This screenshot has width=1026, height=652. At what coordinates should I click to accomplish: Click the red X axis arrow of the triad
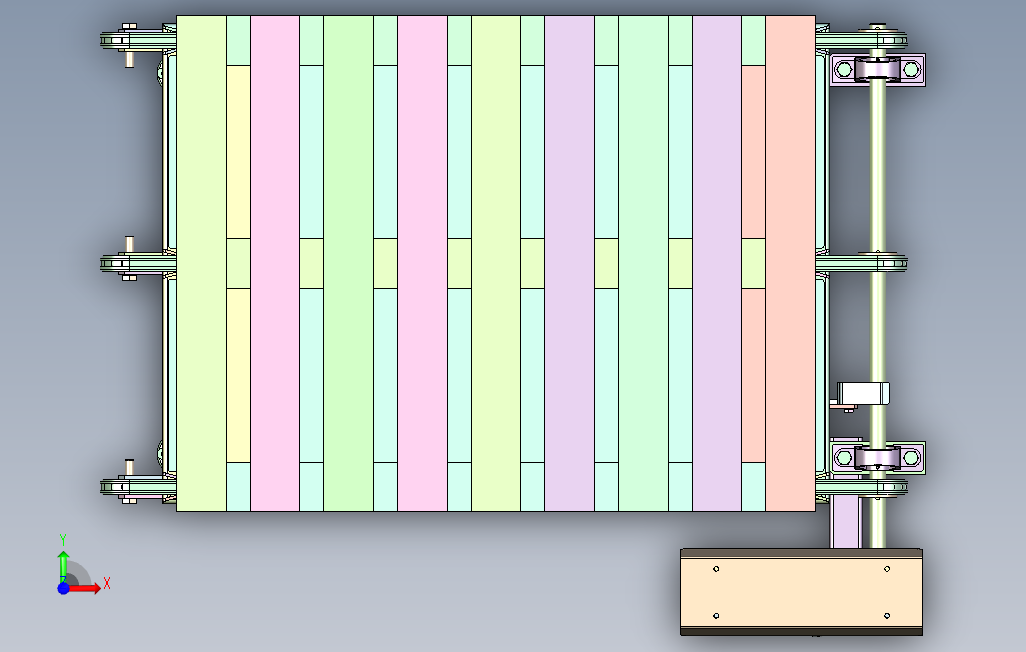85,589
